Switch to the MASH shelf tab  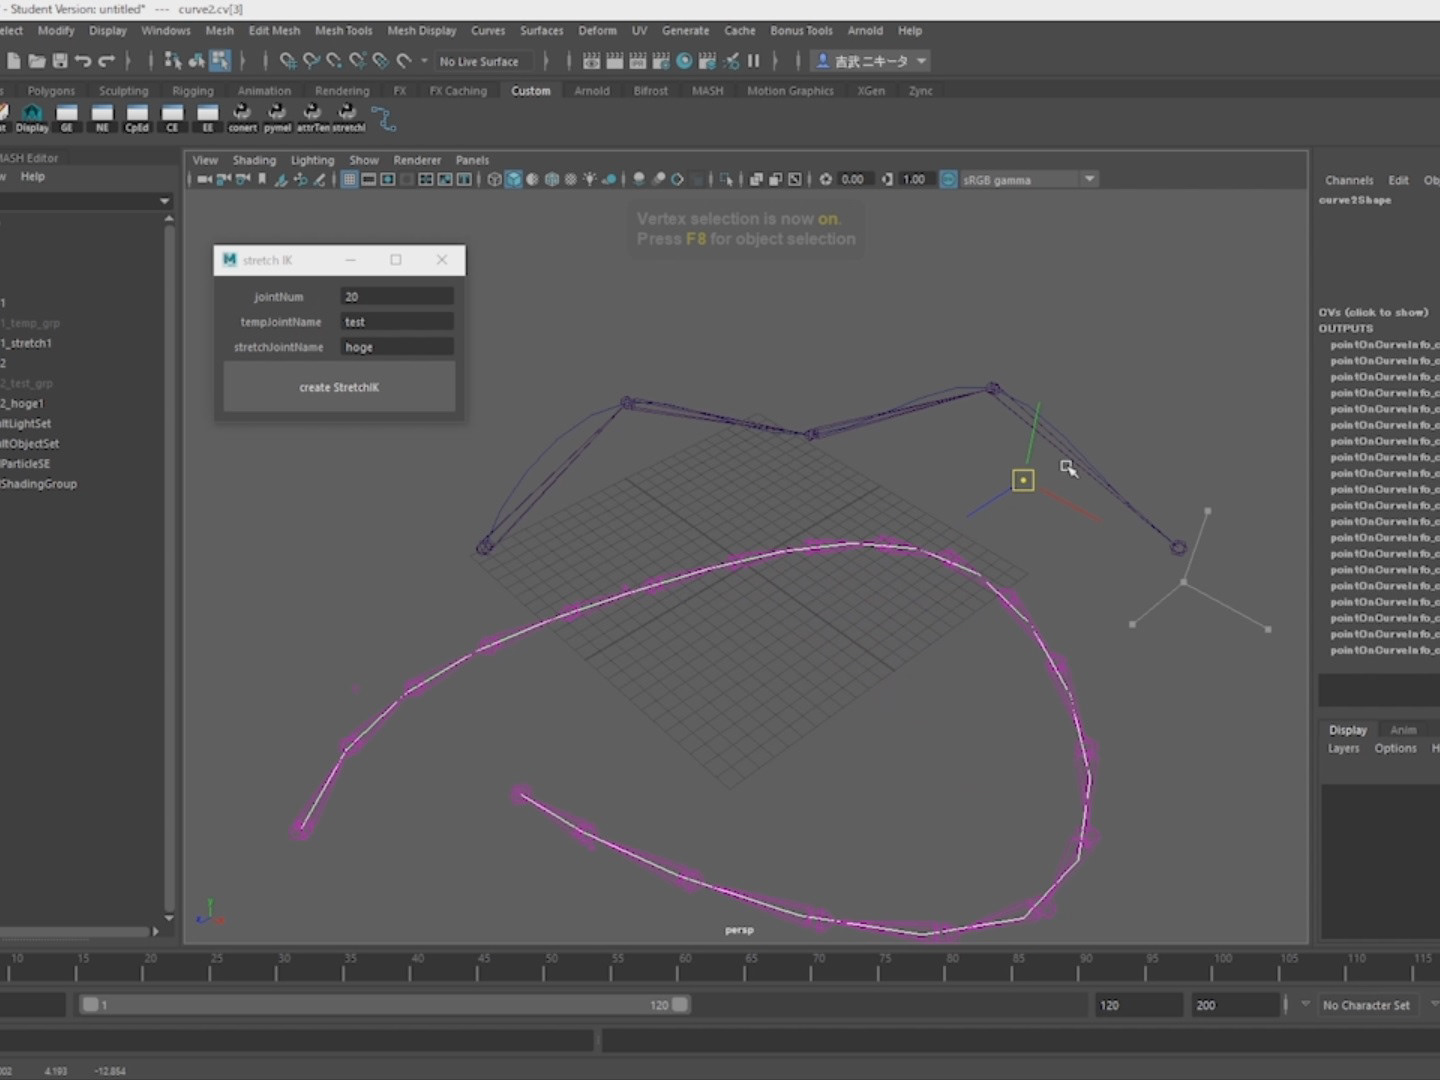pyautogui.click(x=708, y=91)
